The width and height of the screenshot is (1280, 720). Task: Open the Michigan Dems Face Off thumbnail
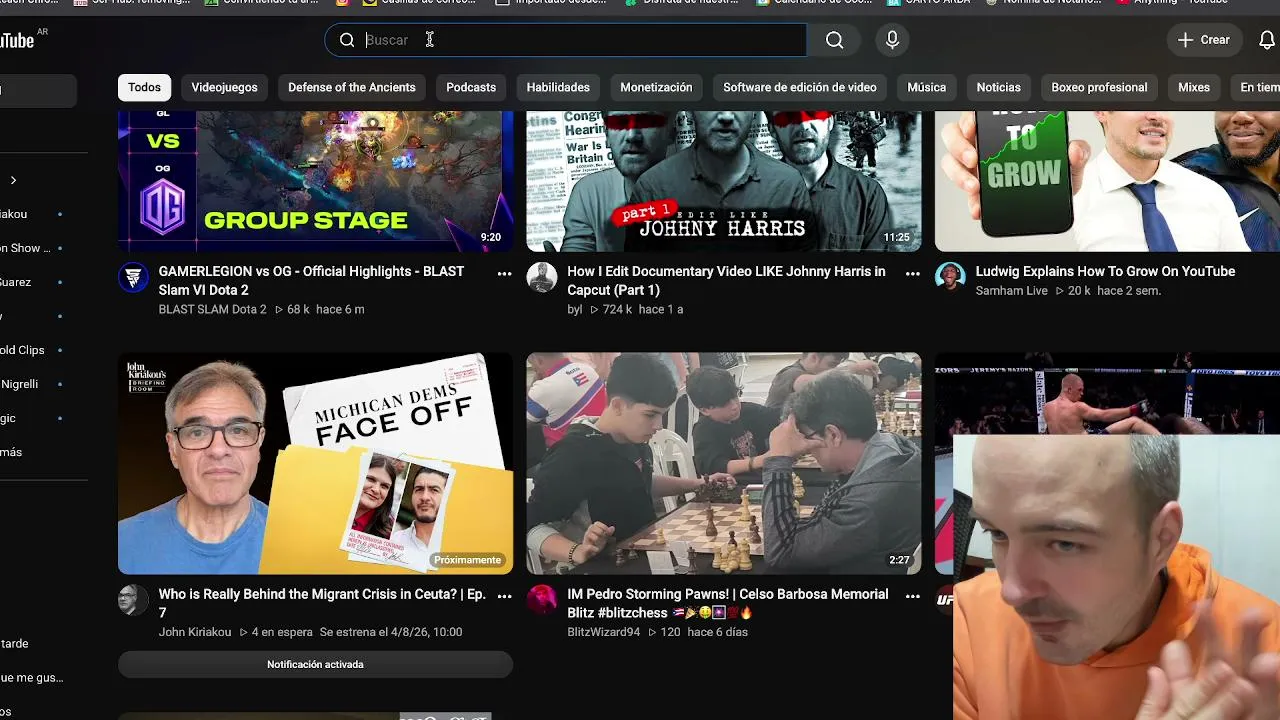pos(315,463)
